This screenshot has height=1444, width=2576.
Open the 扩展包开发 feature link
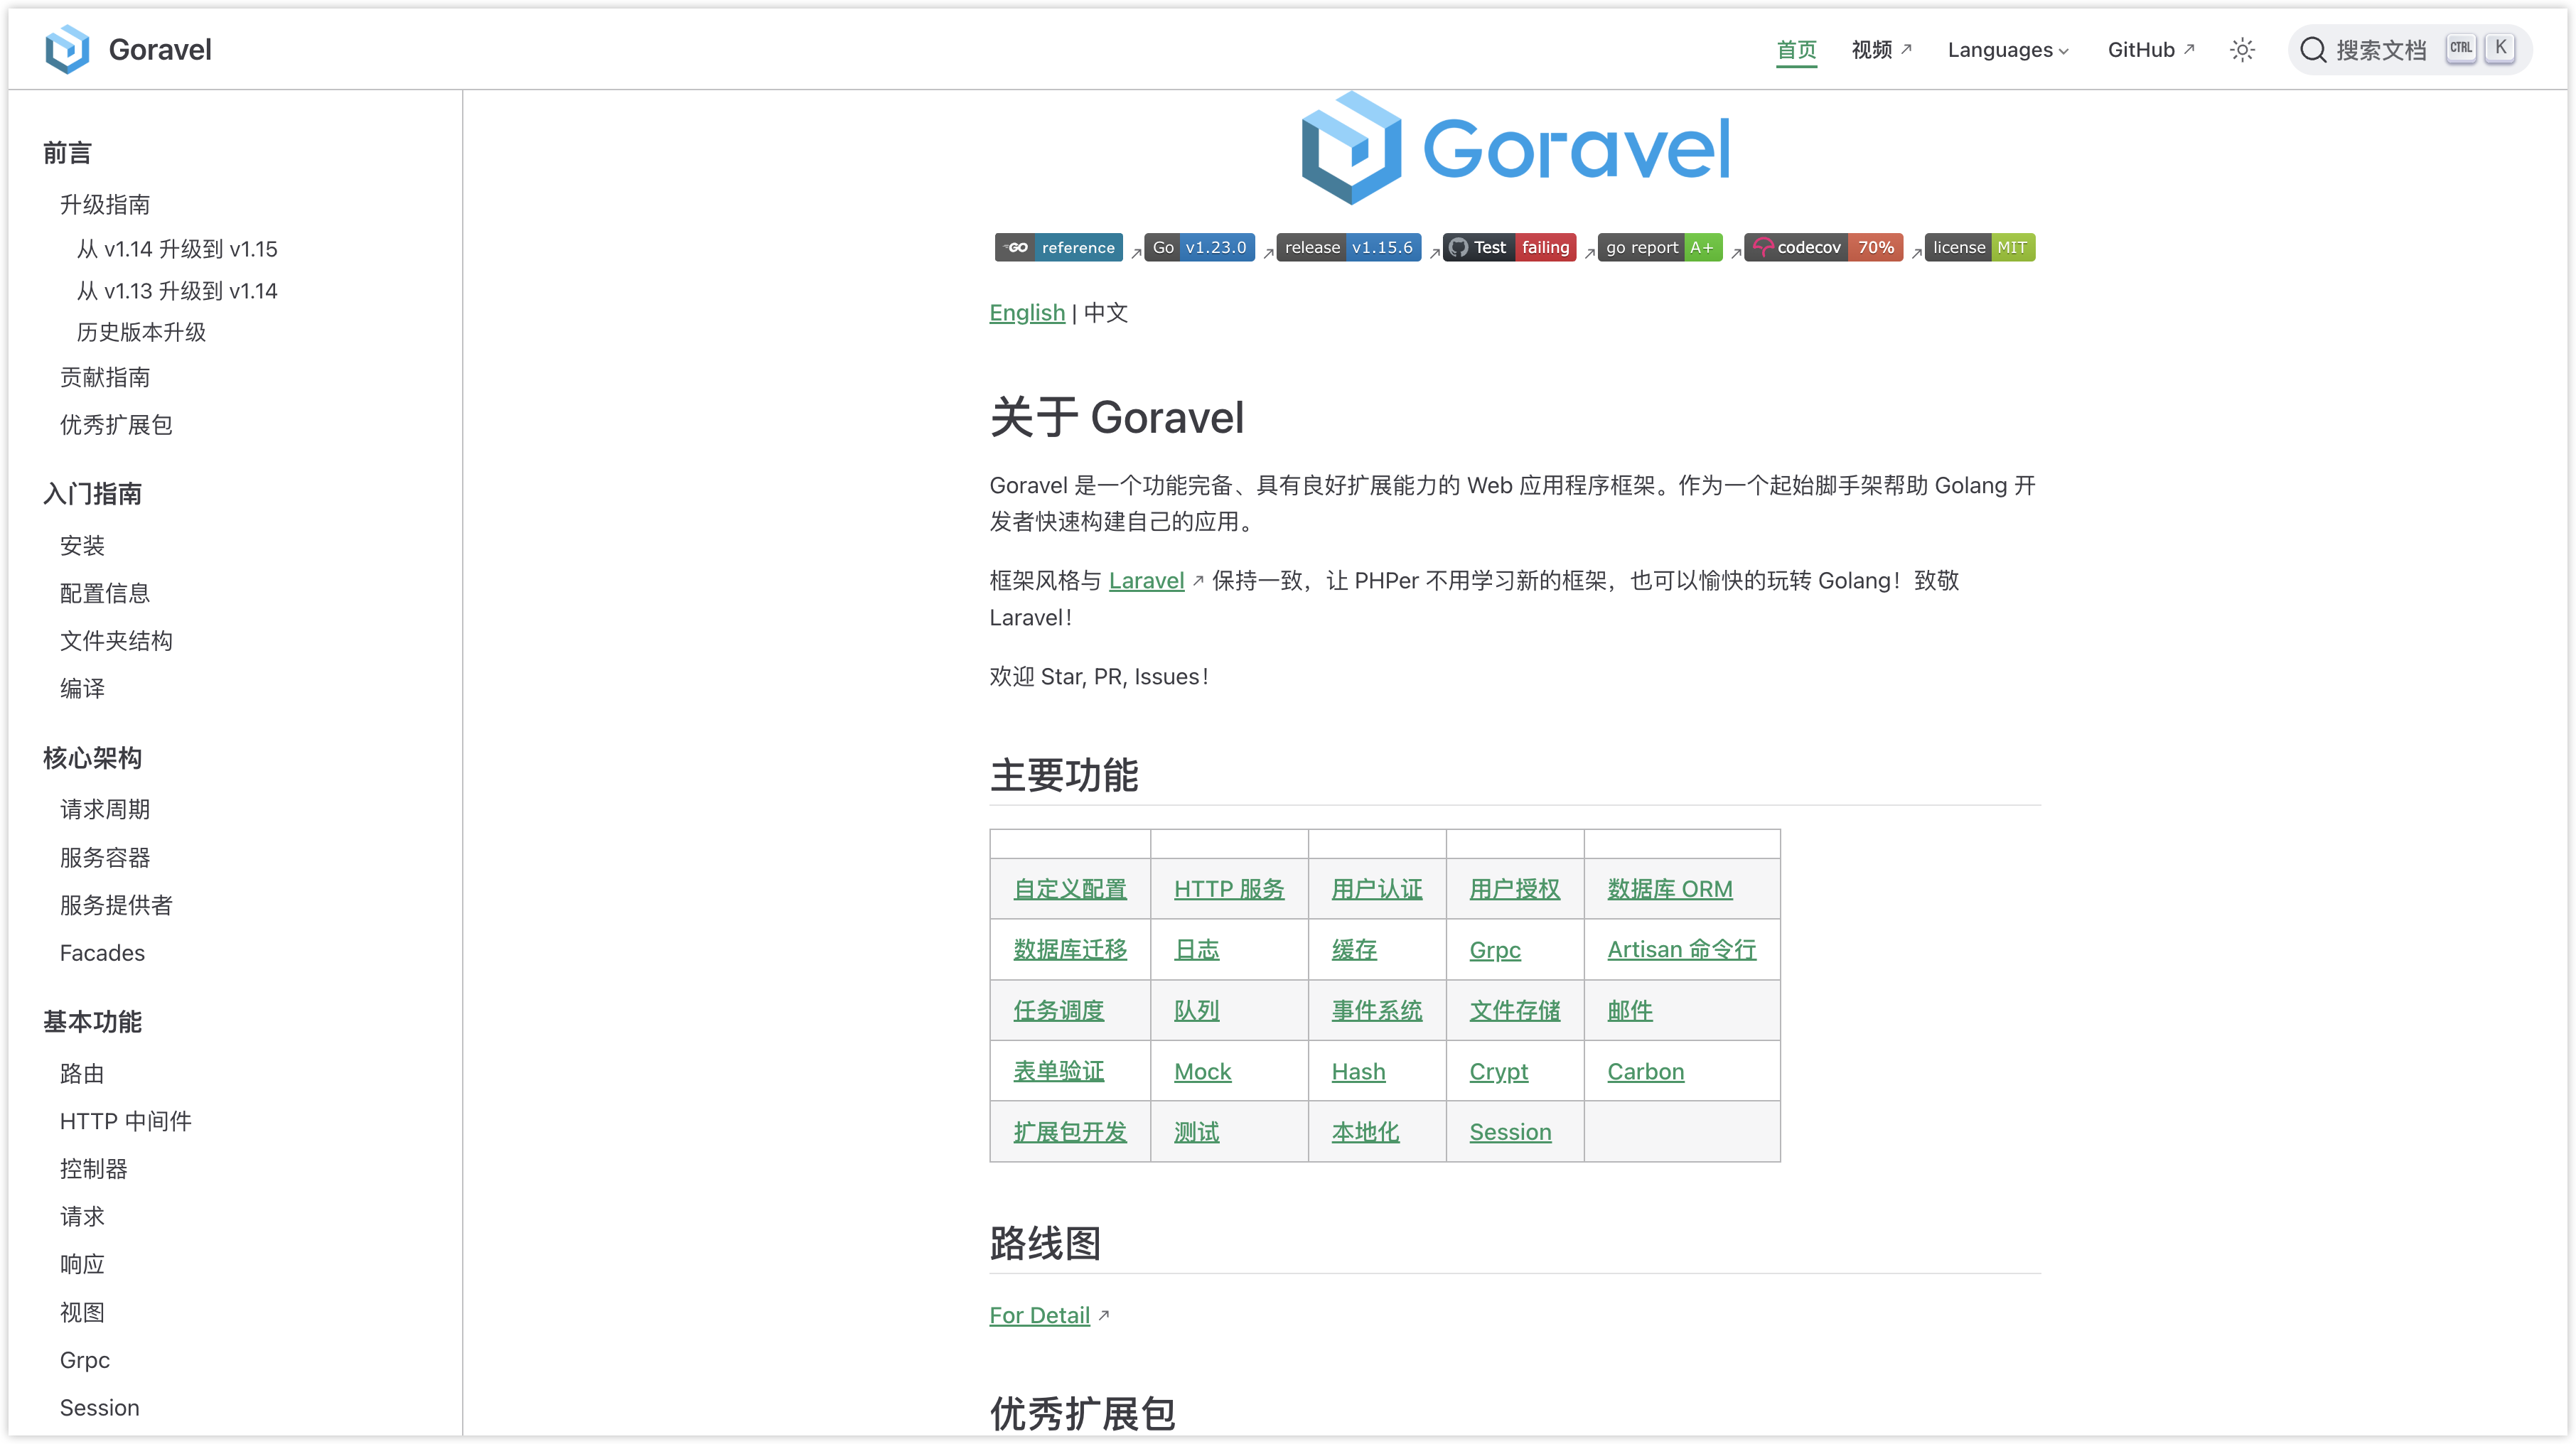coord(1069,1132)
